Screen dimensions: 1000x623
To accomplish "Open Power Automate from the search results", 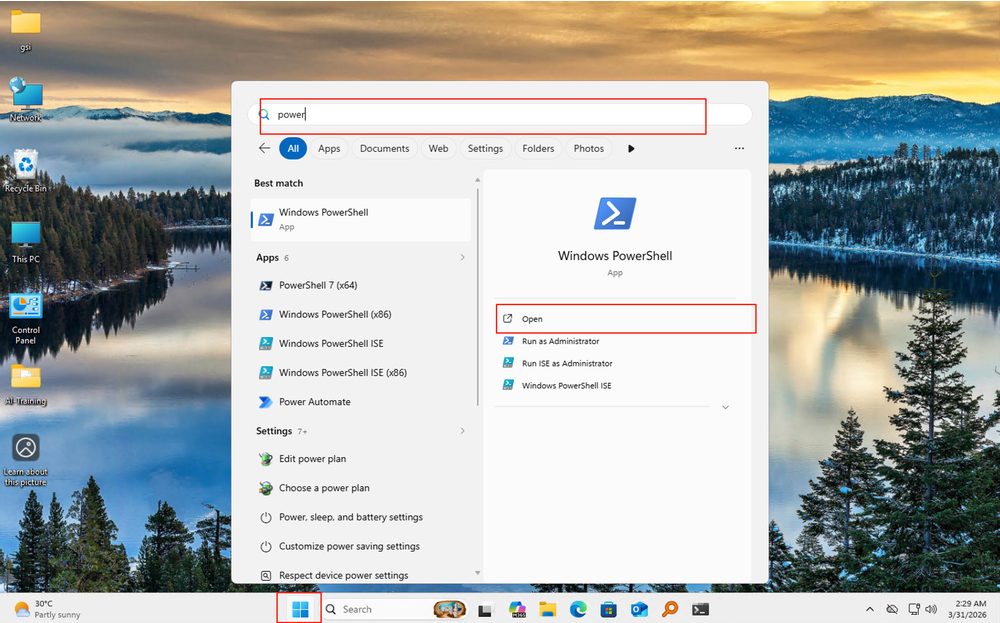I will click(x=314, y=402).
